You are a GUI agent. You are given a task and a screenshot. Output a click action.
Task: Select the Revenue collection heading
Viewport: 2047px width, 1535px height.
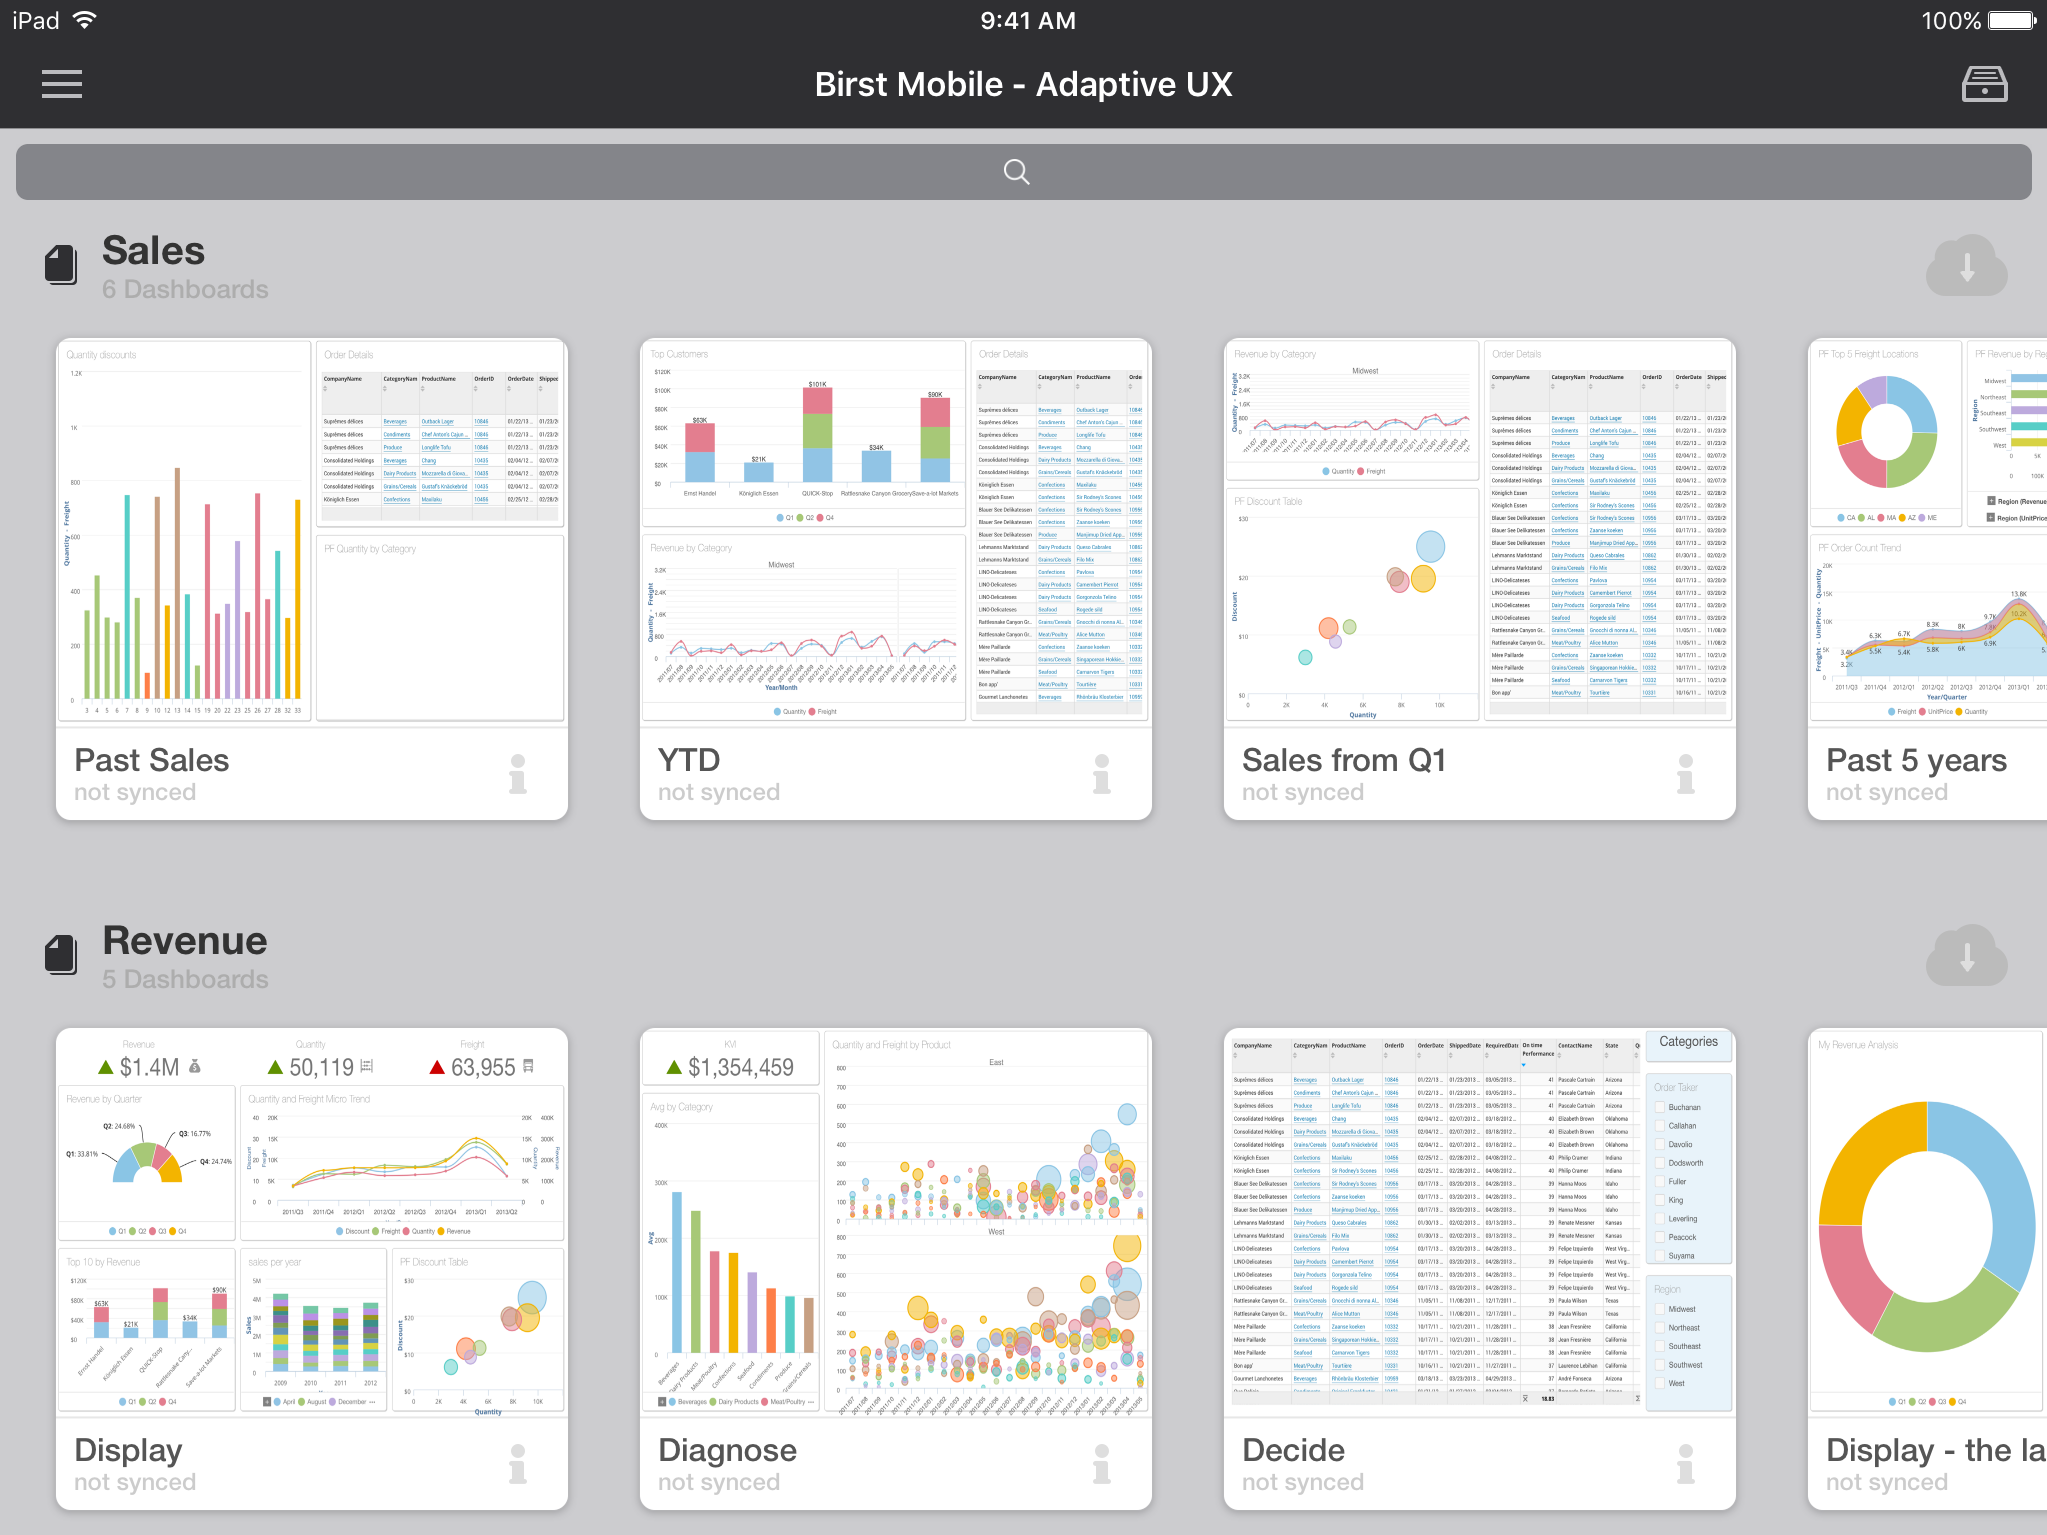pyautogui.click(x=185, y=941)
